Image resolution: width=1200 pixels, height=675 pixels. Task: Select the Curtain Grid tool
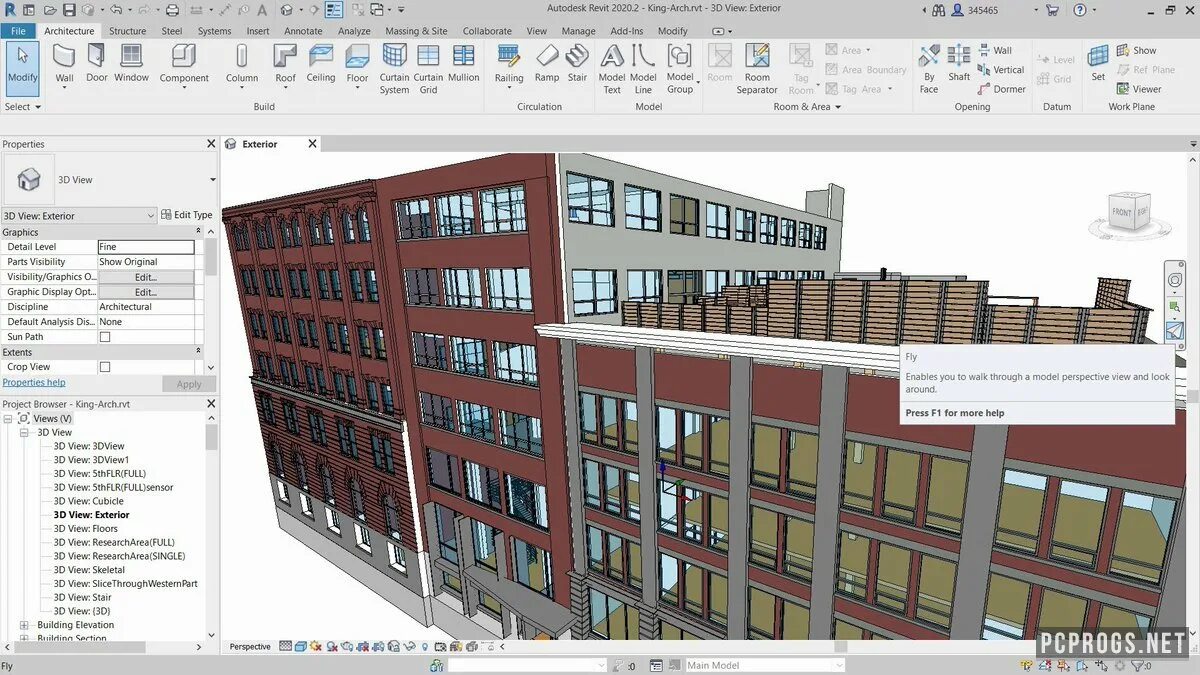click(428, 69)
